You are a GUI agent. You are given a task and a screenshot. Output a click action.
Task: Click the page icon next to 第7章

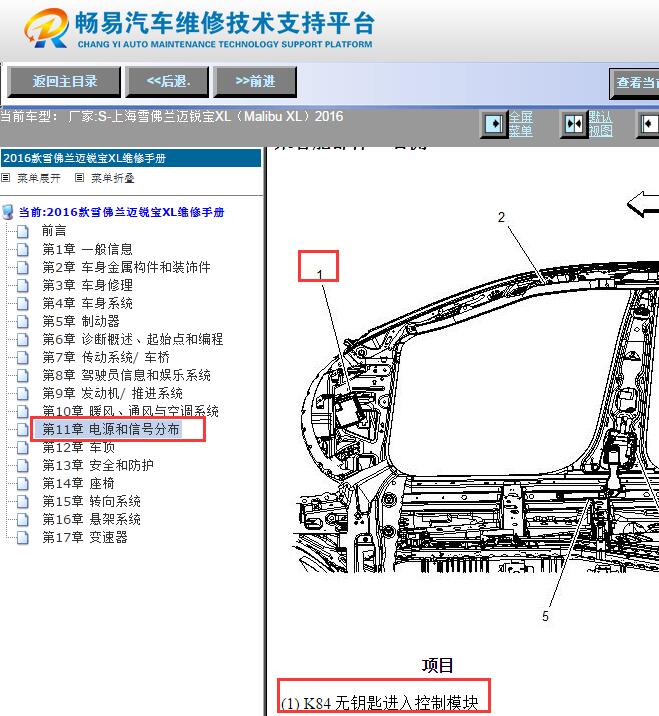click(23, 358)
